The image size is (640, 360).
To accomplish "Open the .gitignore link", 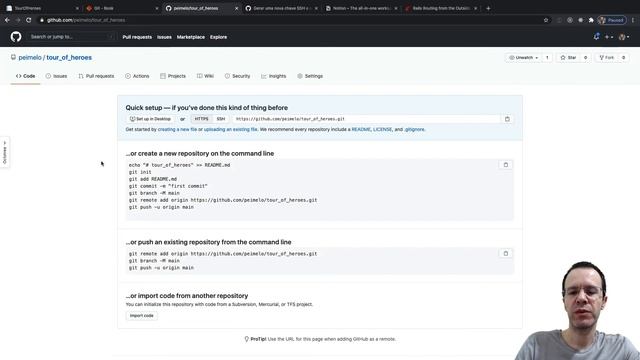I will 414,129.
